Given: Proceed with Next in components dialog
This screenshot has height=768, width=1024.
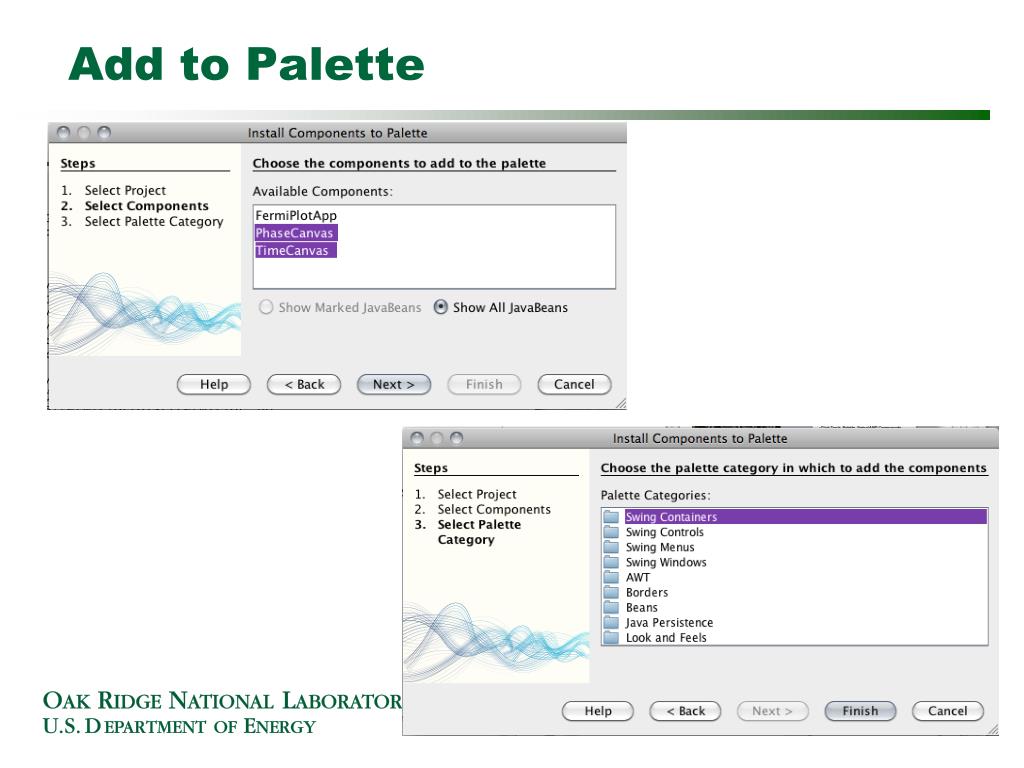Looking at the screenshot, I should point(394,385).
